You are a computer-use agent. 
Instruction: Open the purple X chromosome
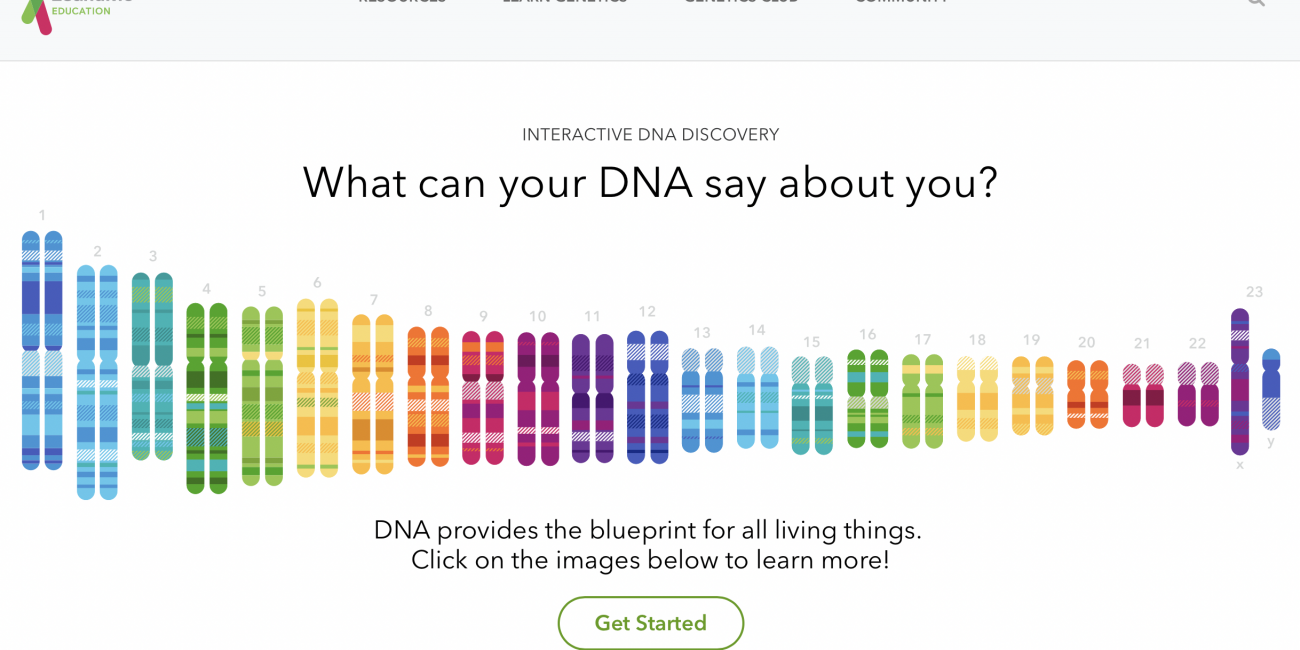pyautogui.click(x=1240, y=382)
